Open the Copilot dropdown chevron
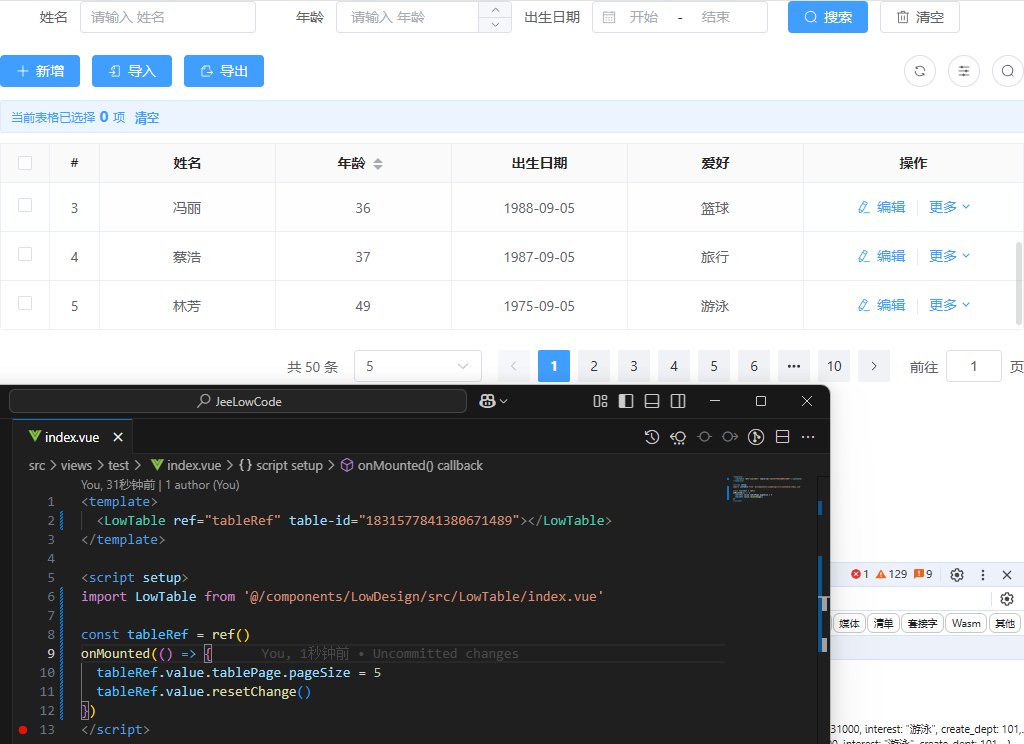1024x744 pixels. (x=504, y=401)
